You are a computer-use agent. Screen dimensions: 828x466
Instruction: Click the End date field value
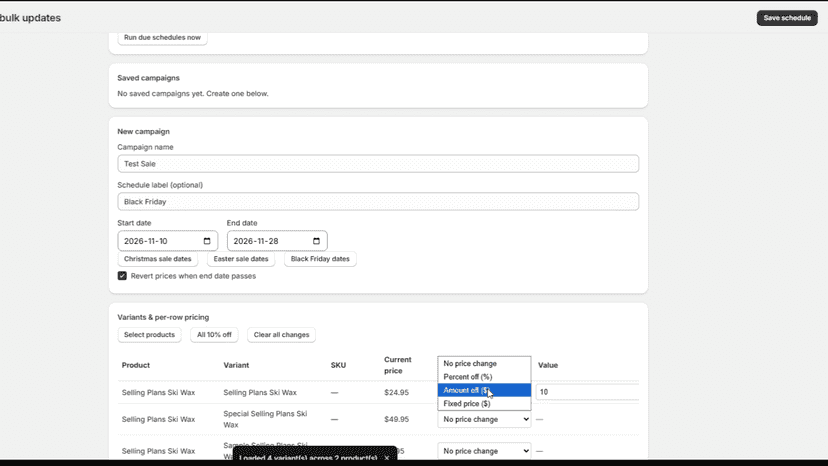[x=256, y=241]
